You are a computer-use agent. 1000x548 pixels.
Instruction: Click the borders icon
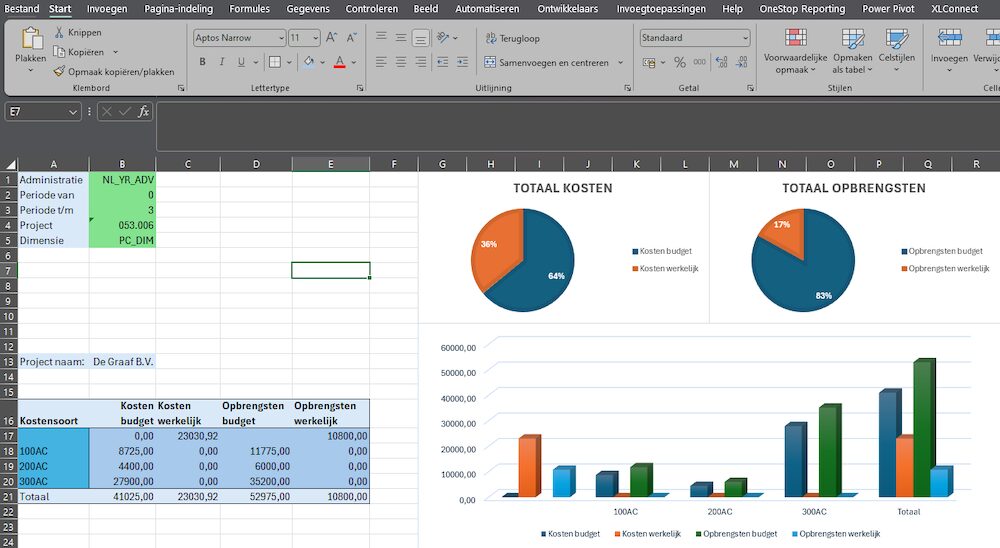click(275, 62)
